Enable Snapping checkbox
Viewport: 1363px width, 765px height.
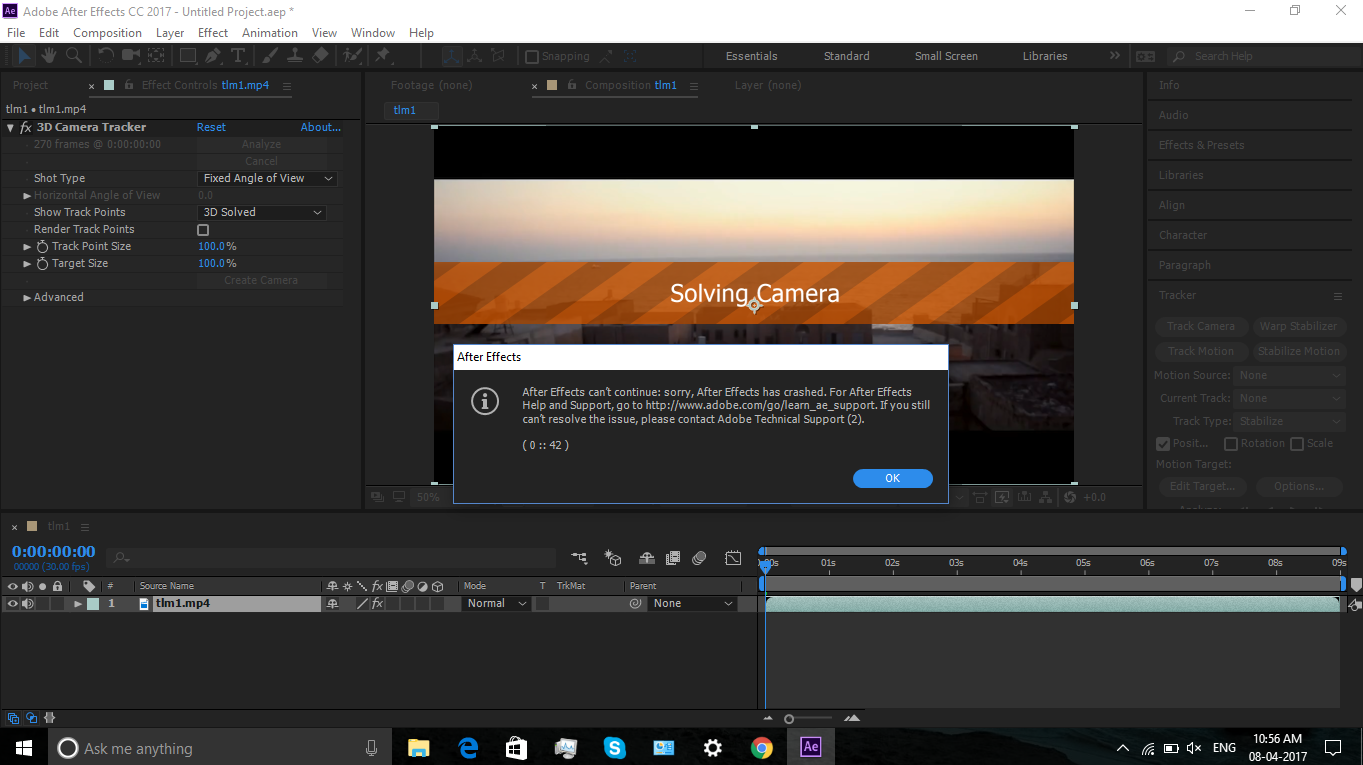coord(532,57)
